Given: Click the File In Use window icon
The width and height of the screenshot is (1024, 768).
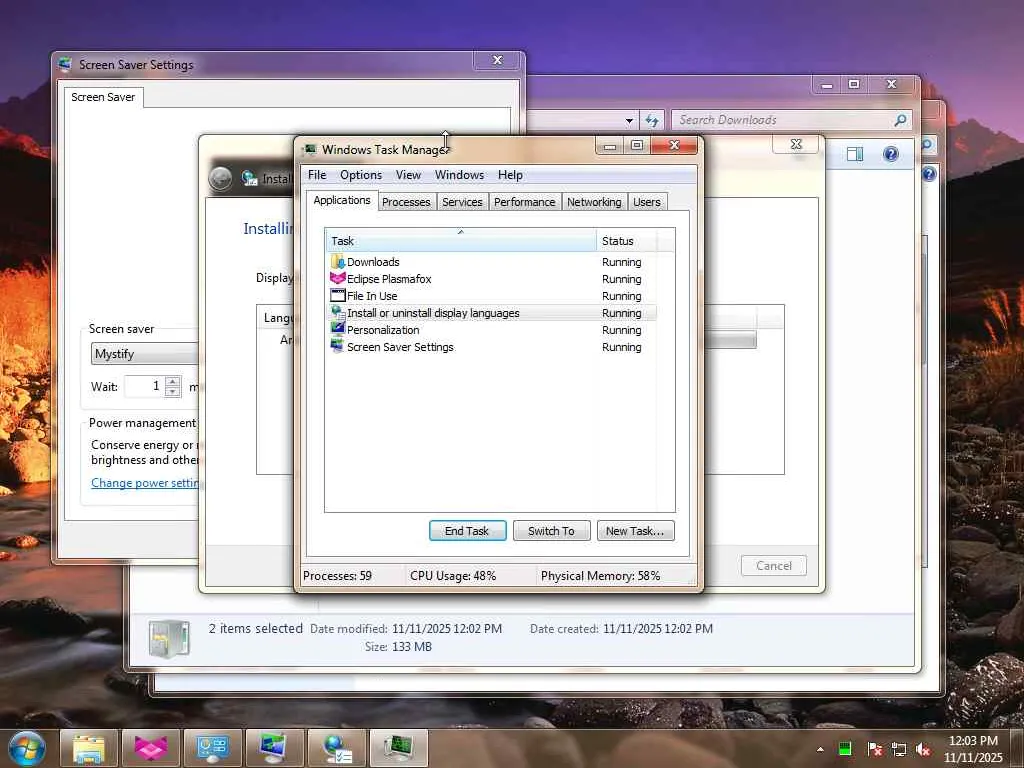Looking at the screenshot, I should tap(337, 296).
